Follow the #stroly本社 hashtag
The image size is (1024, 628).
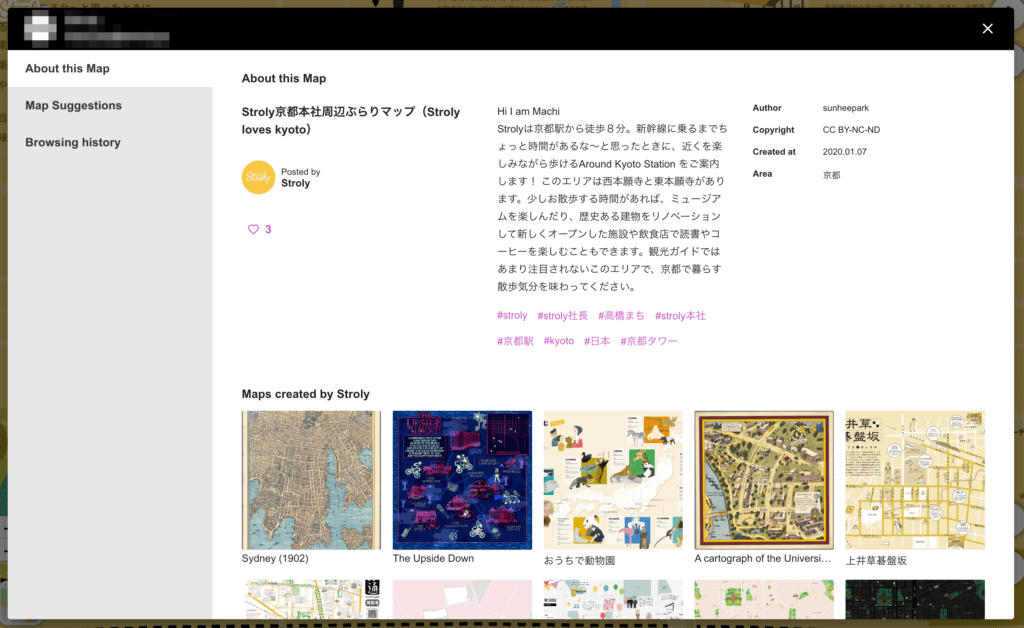pos(680,316)
